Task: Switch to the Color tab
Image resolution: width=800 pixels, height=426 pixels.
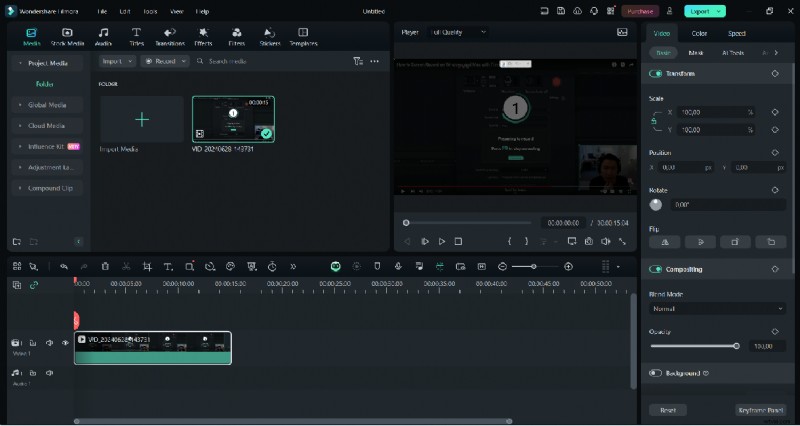Action: pyautogui.click(x=699, y=33)
